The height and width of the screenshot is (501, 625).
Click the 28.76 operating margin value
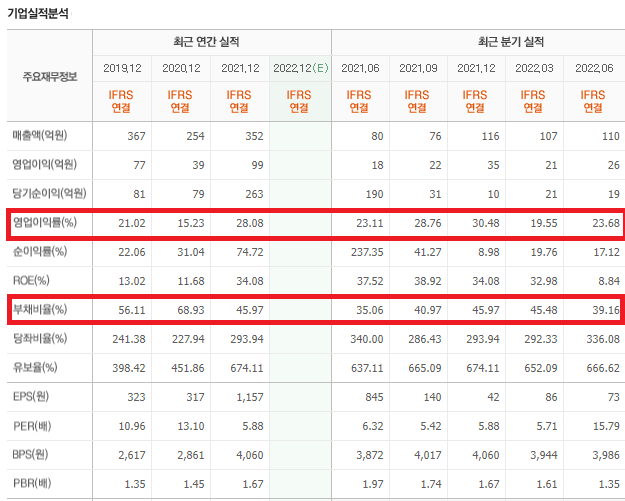point(428,223)
